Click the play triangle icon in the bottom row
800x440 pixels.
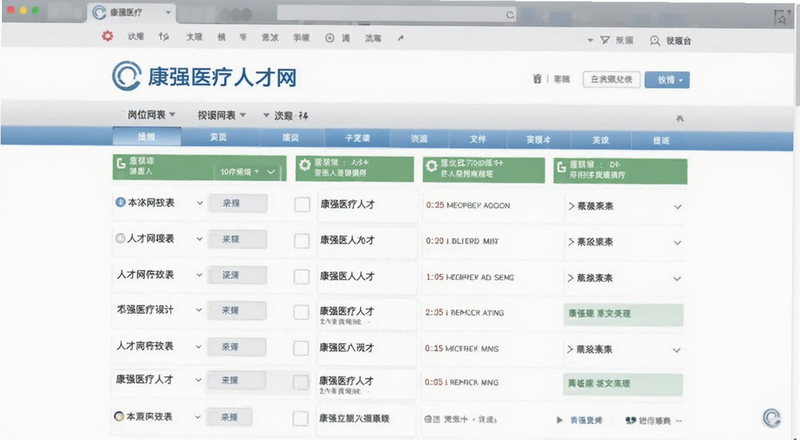click(x=560, y=420)
